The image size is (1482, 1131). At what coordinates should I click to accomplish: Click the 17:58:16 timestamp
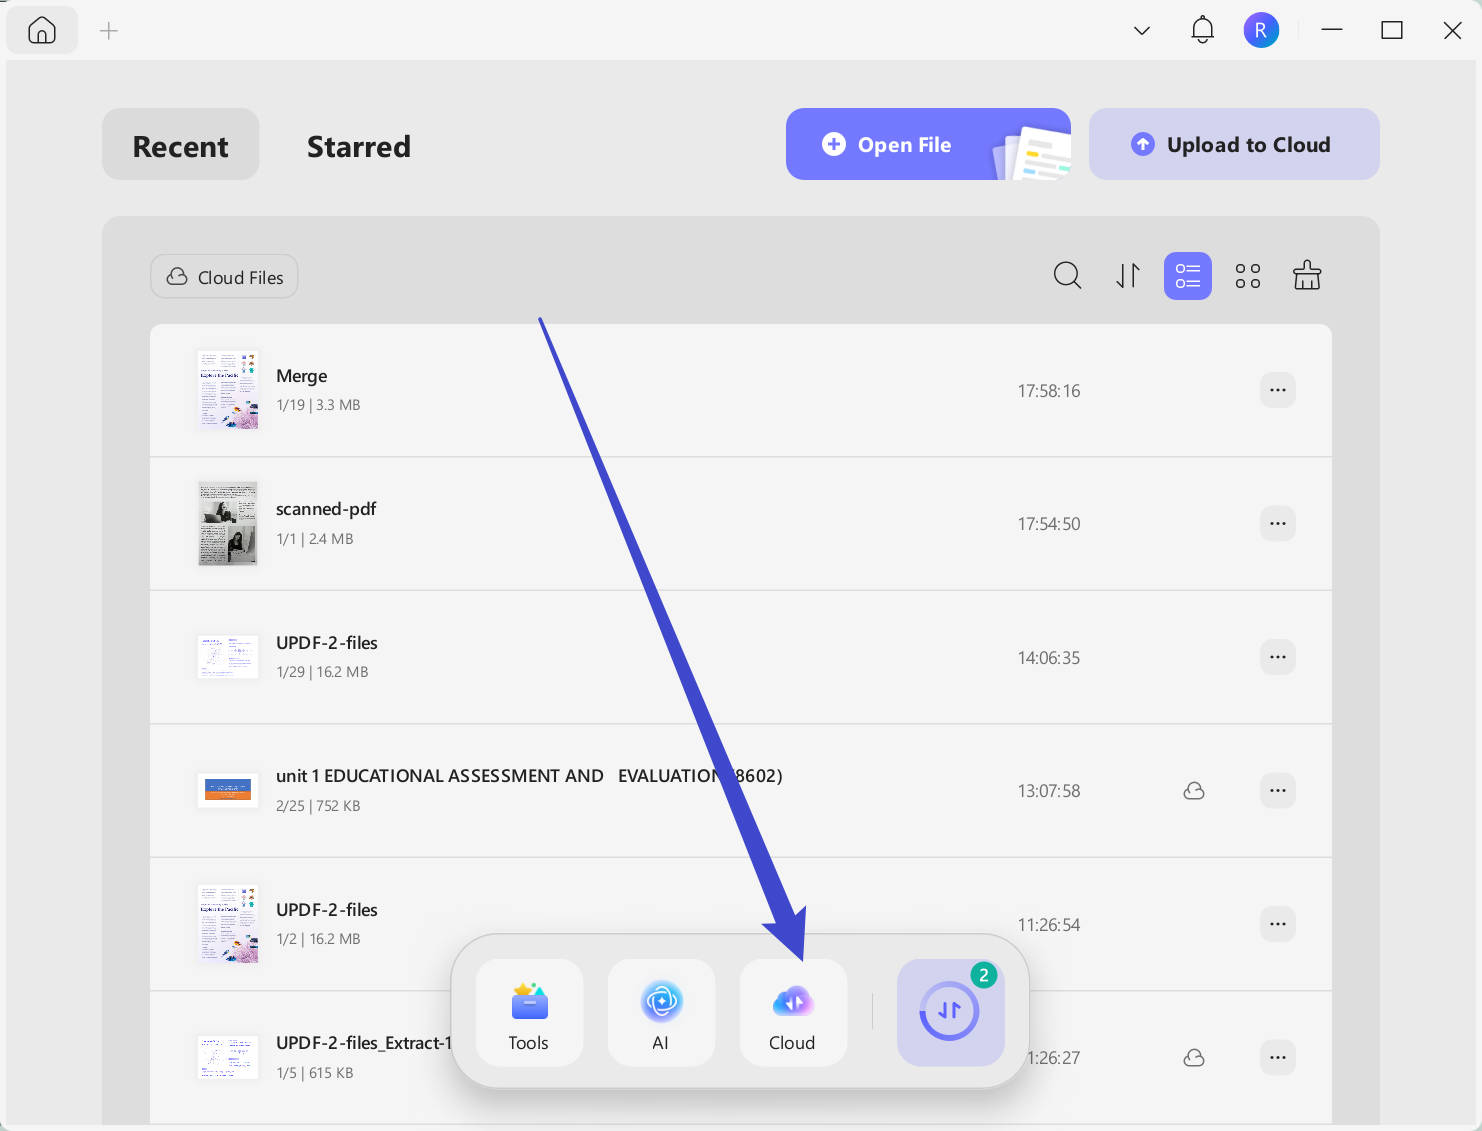click(x=1049, y=391)
